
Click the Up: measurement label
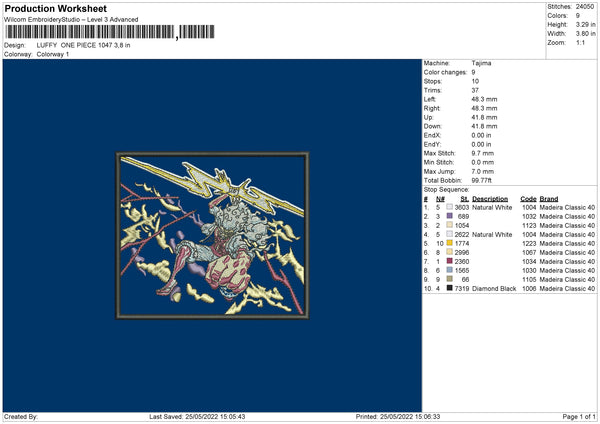pos(428,117)
